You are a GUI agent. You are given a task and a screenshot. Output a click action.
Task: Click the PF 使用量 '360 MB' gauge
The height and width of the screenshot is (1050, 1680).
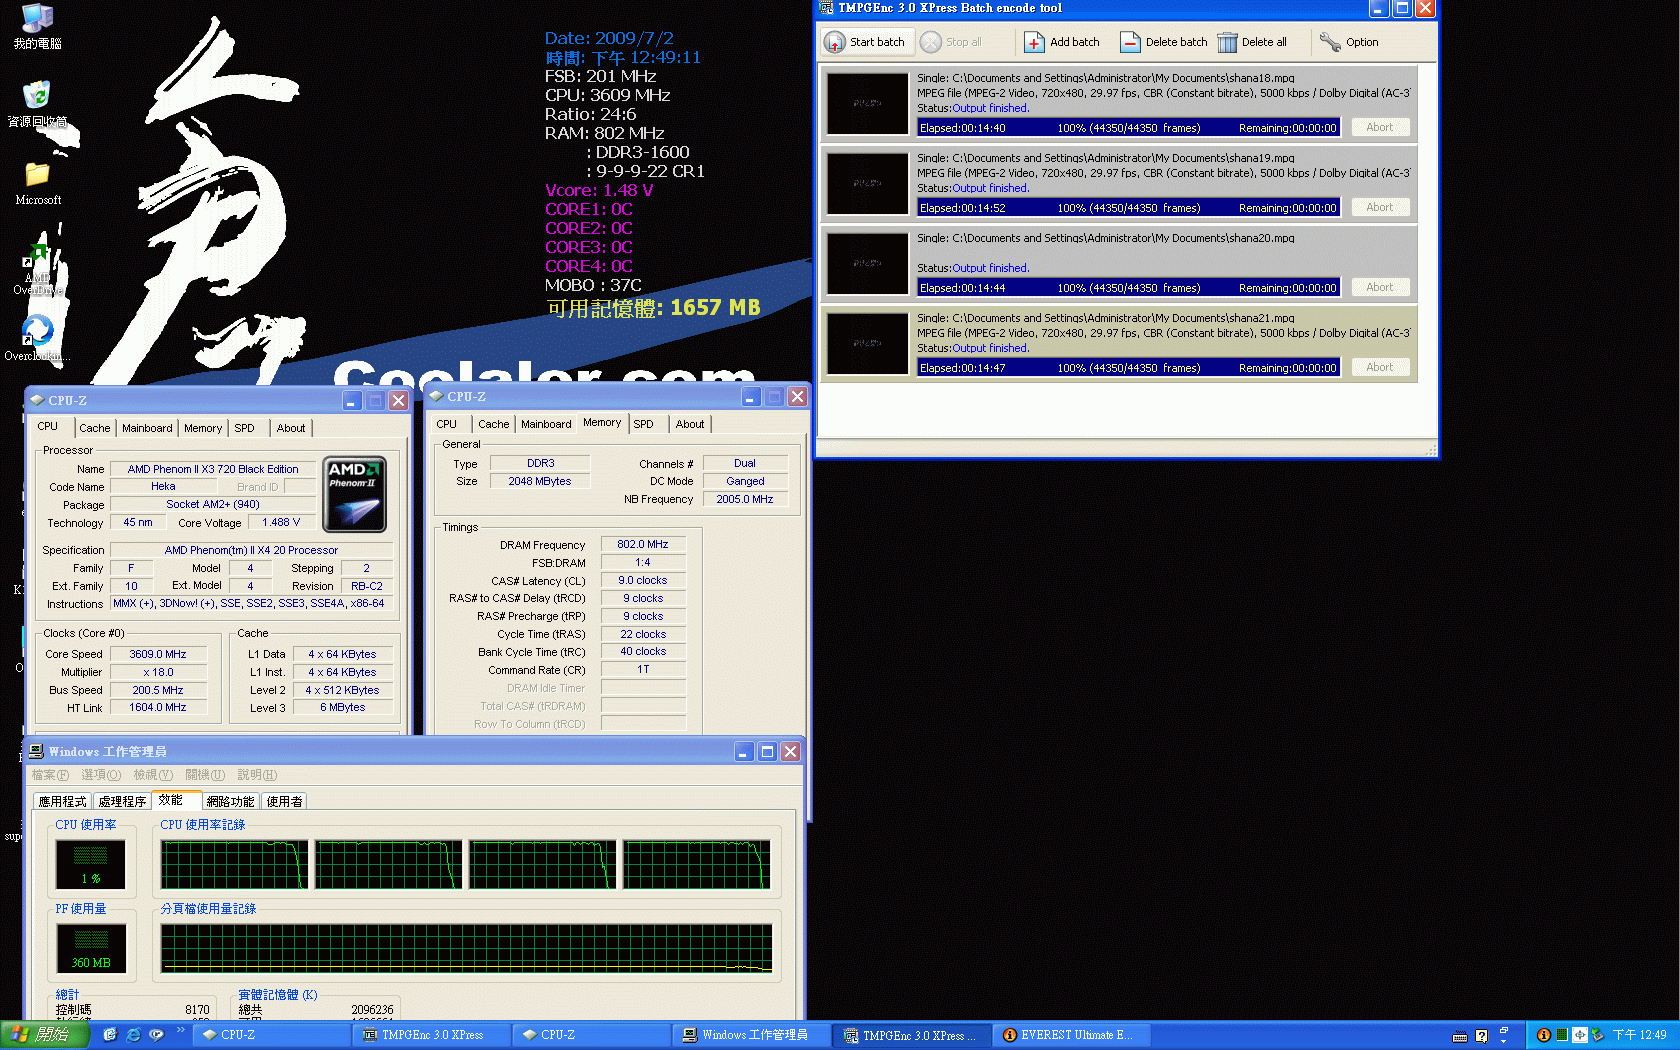(x=91, y=949)
